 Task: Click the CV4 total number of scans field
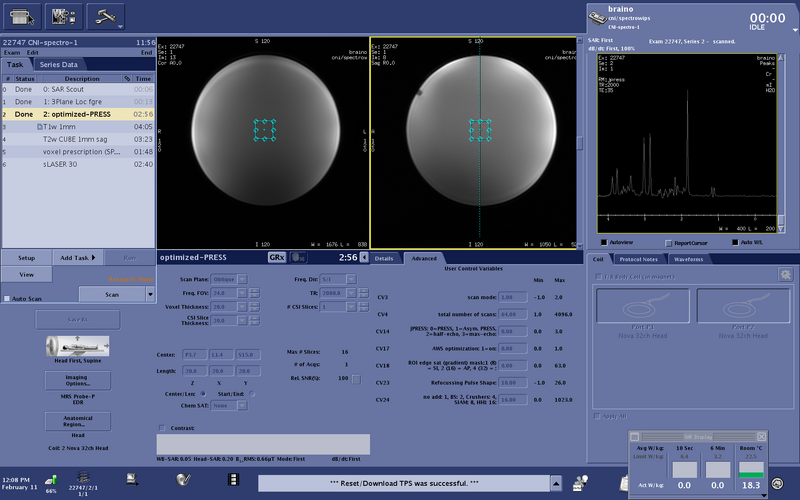tap(513, 314)
